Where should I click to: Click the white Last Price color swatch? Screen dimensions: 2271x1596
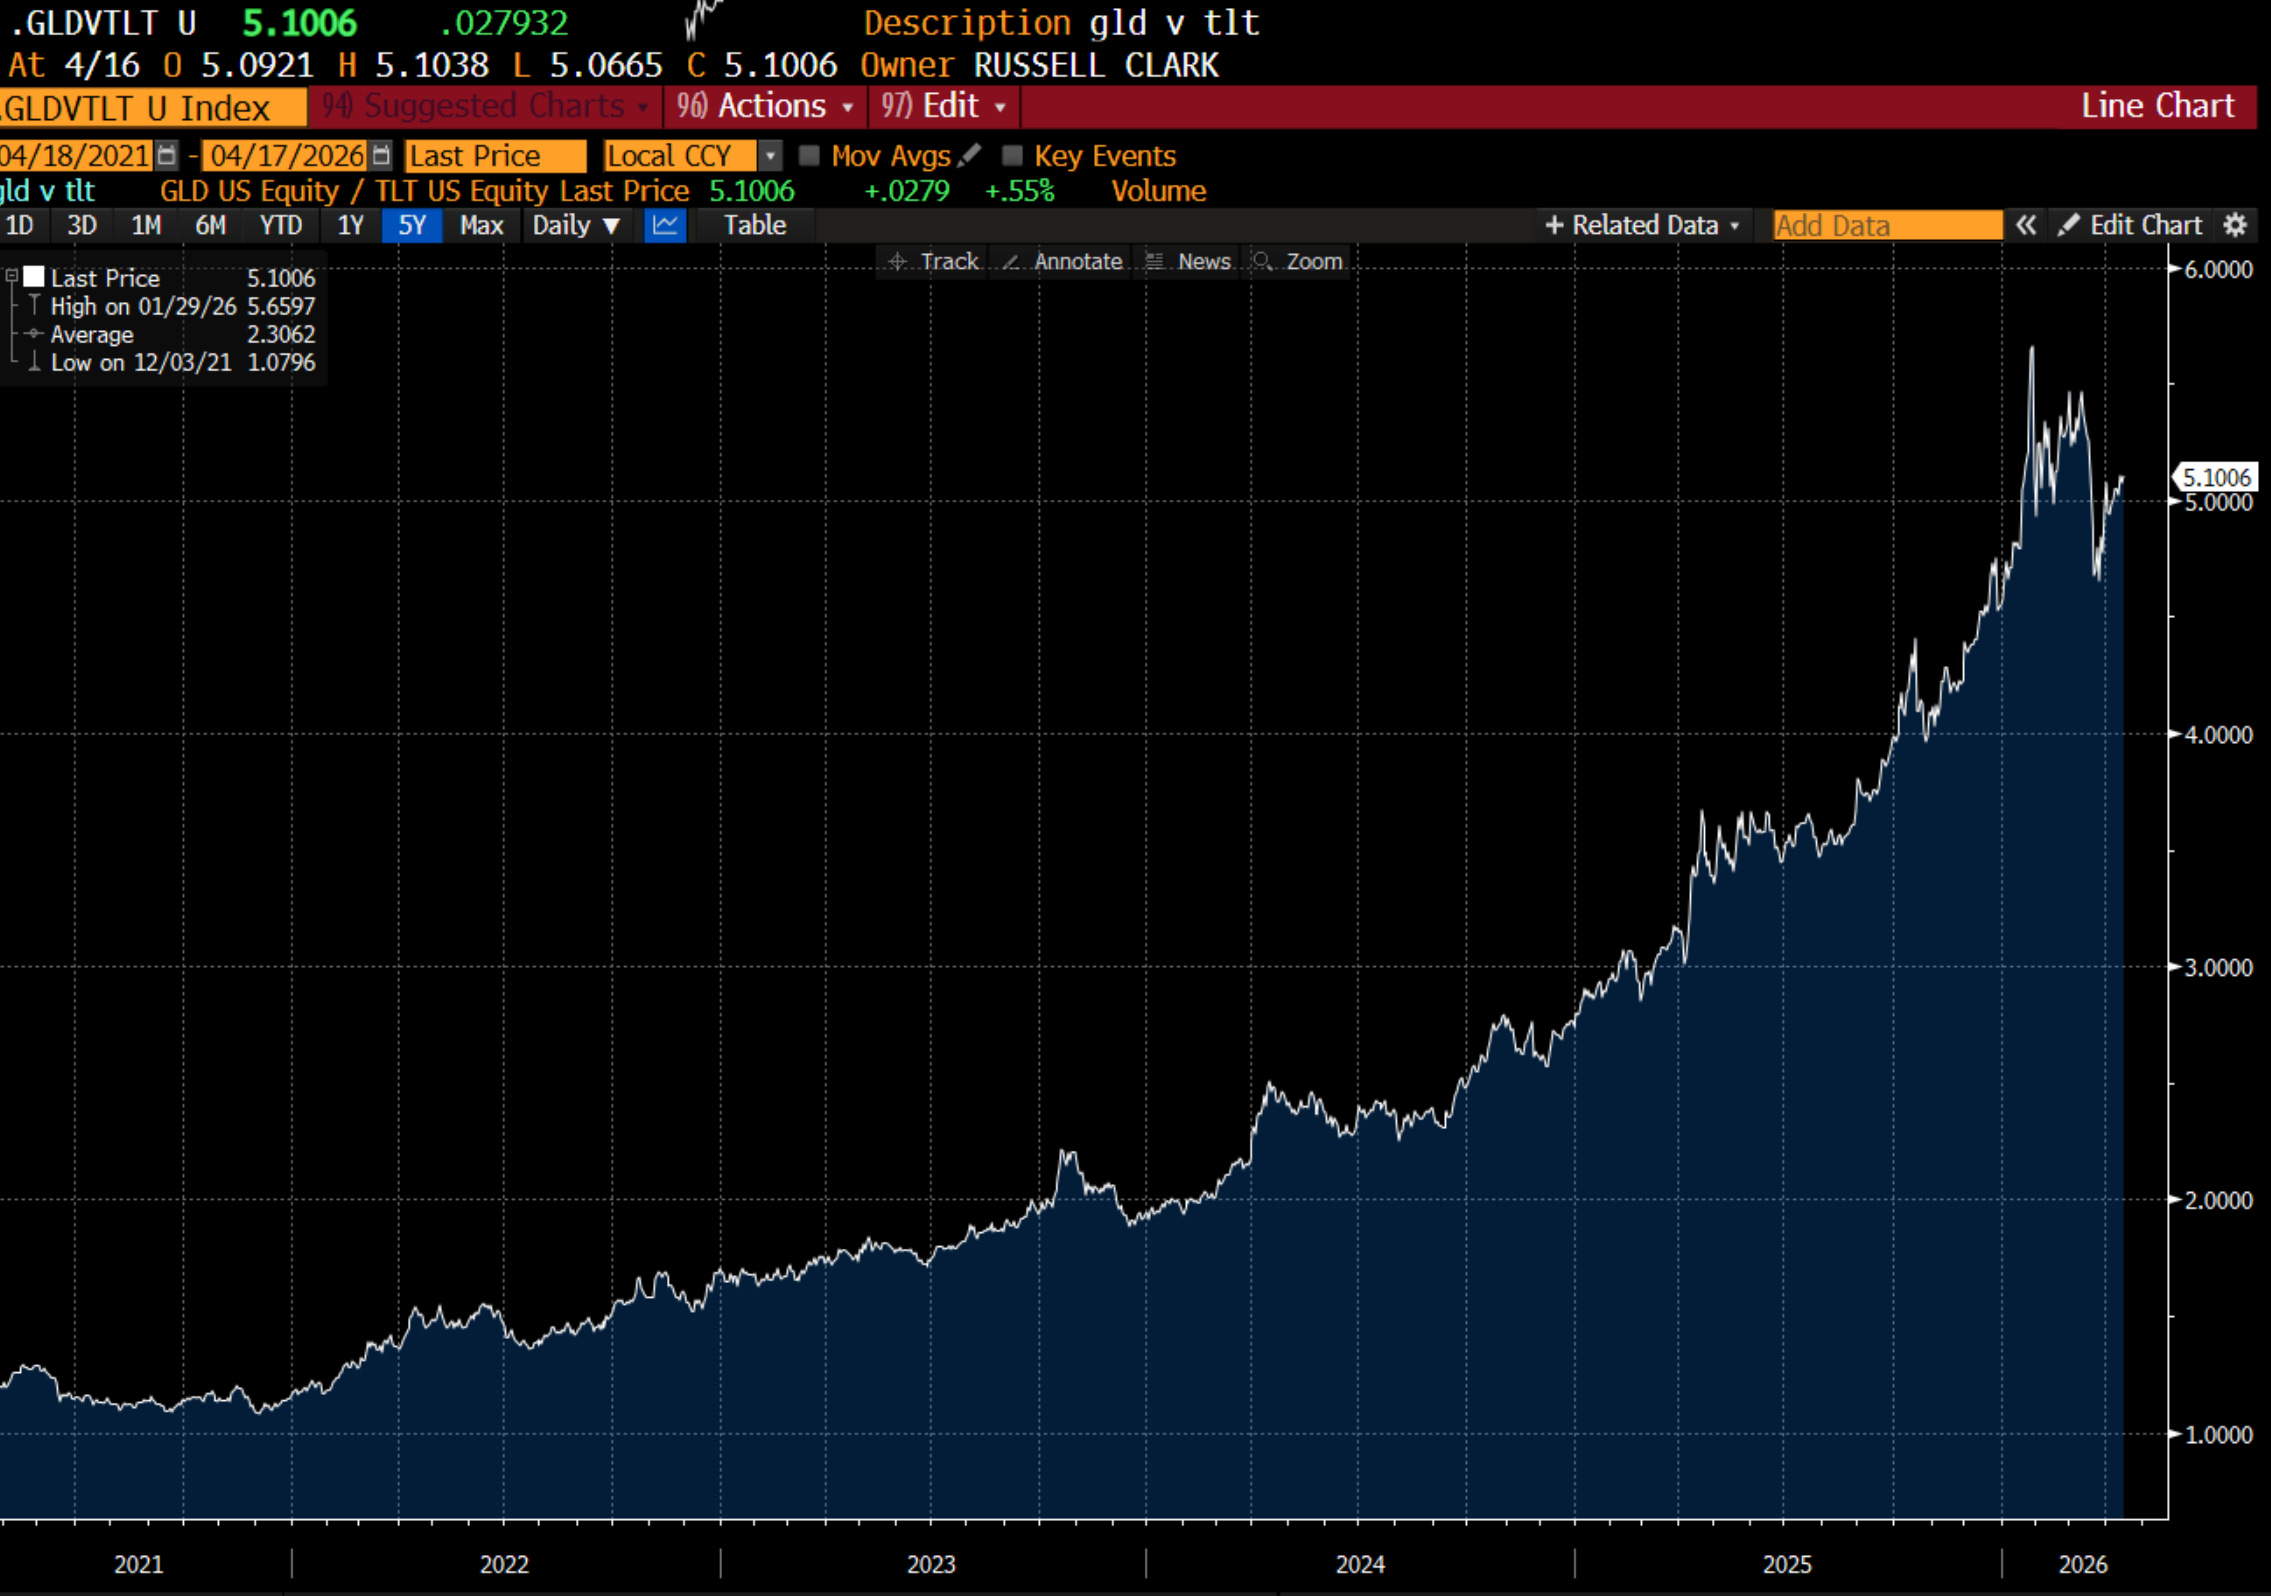(x=34, y=277)
